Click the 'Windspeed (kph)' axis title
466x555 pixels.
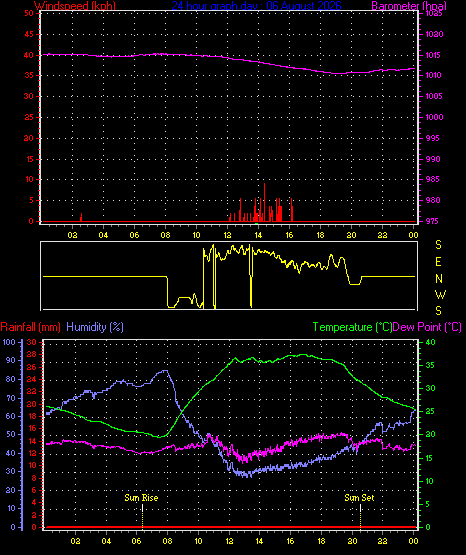(75, 6)
